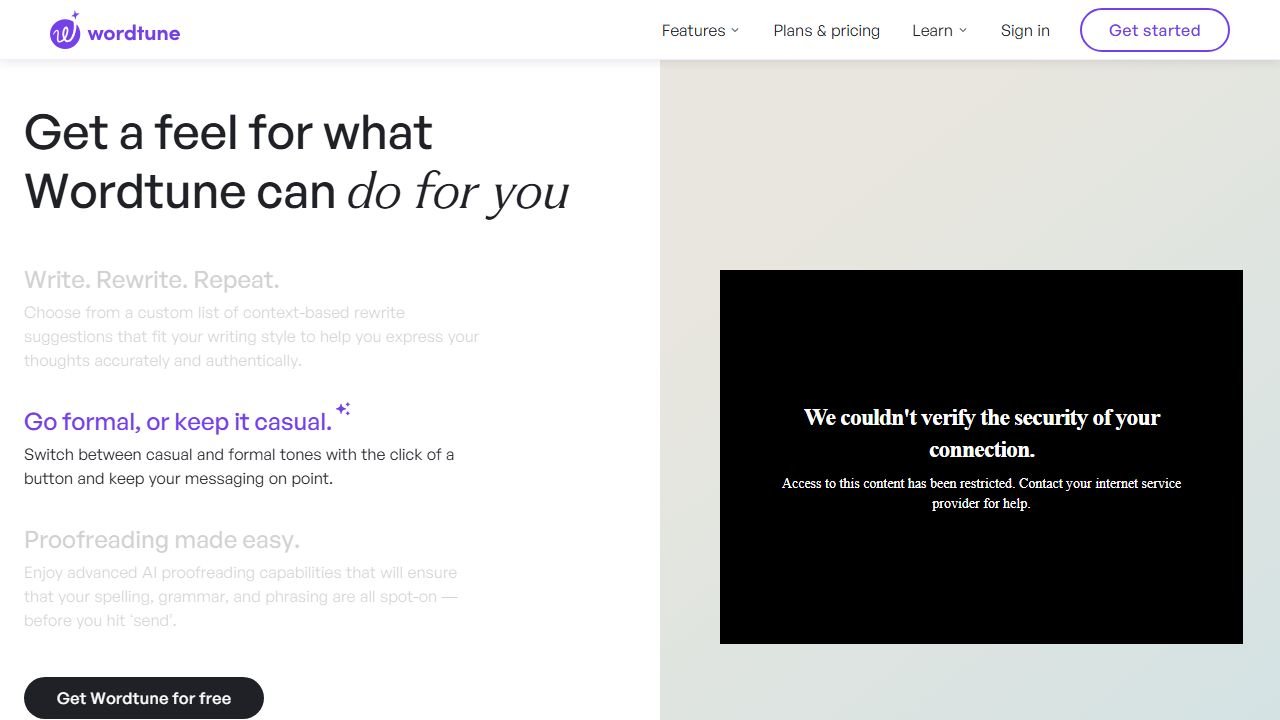Click the black security error panel
1280x720 pixels.
pyautogui.click(x=981, y=457)
